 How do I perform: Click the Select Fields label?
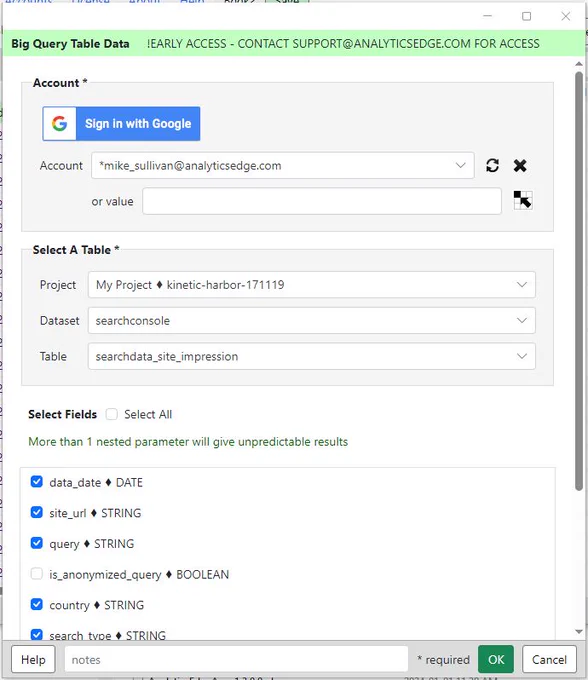(x=62, y=414)
